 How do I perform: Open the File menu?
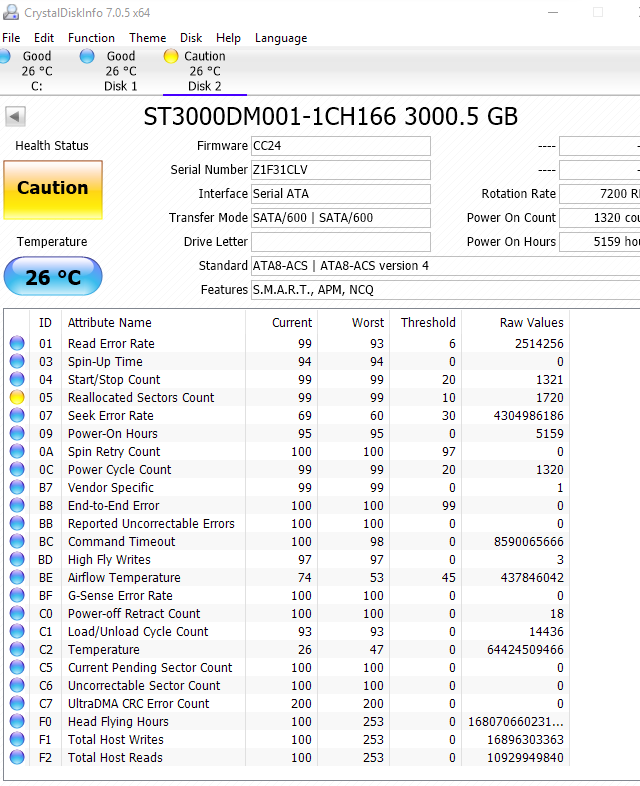tap(11, 38)
